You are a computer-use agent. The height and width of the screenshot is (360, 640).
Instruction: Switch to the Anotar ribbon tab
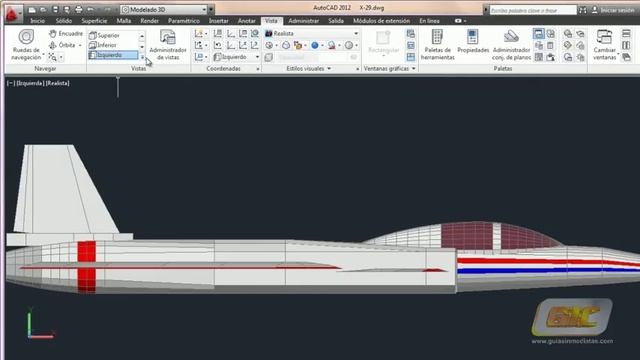[247, 21]
